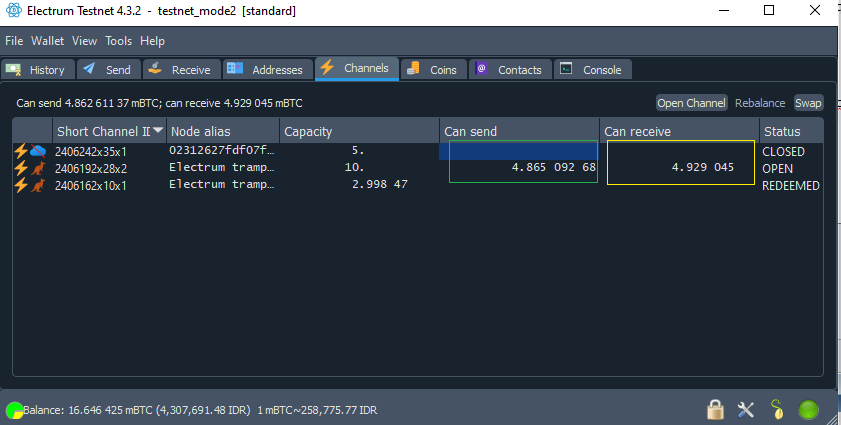841x425 pixels.
Task: Click crossed-out cloud icon of closed channel
Action: 38,151
